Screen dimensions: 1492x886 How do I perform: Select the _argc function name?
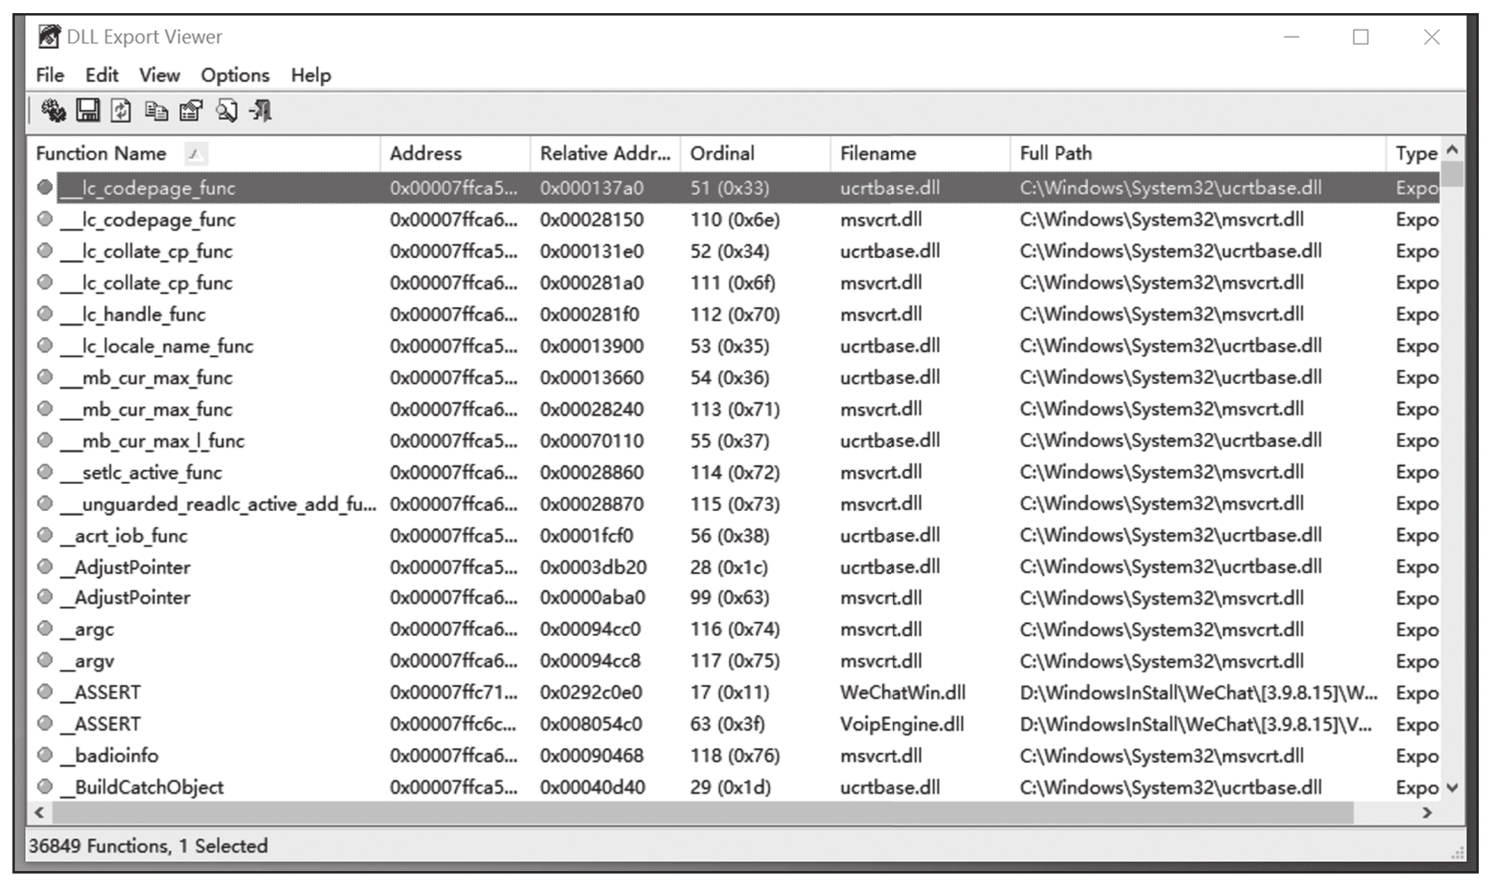click(87, 630)
